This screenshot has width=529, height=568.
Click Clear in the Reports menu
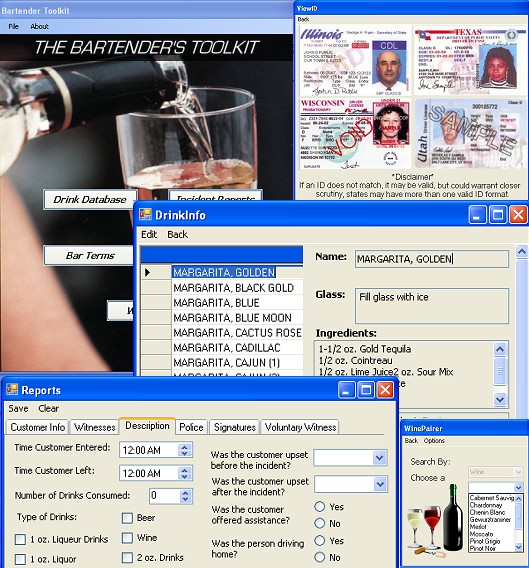coord(49,408)
